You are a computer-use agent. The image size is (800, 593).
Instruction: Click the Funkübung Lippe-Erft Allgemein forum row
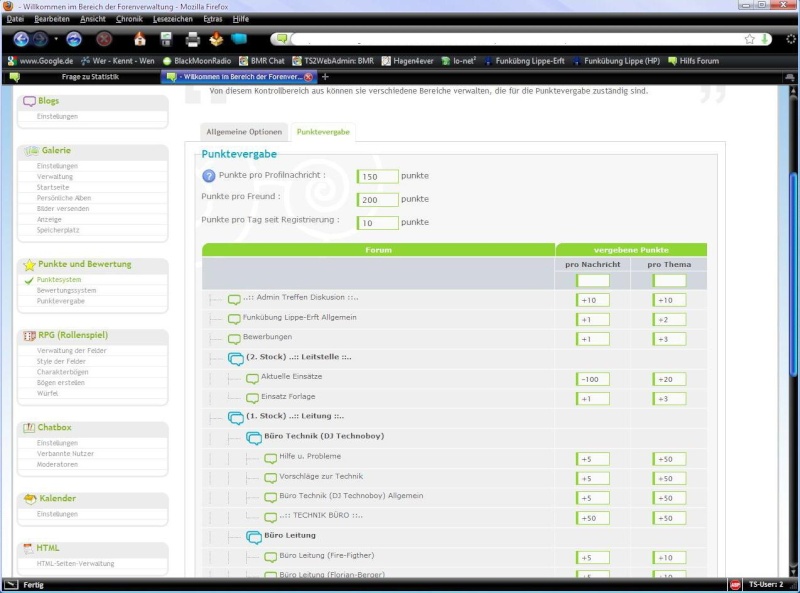tap(454, 319)
